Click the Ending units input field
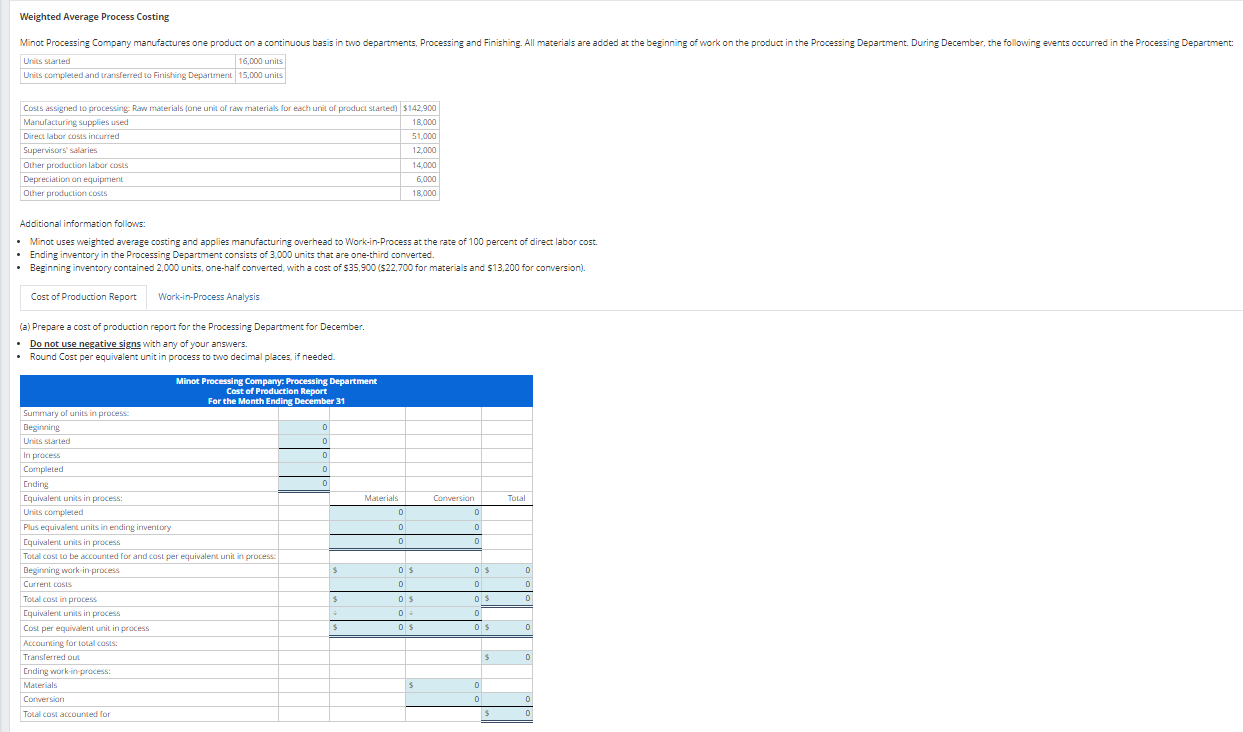Image resolution: width=1243 pixels, height=732 pixels. (x=305, y=483)
